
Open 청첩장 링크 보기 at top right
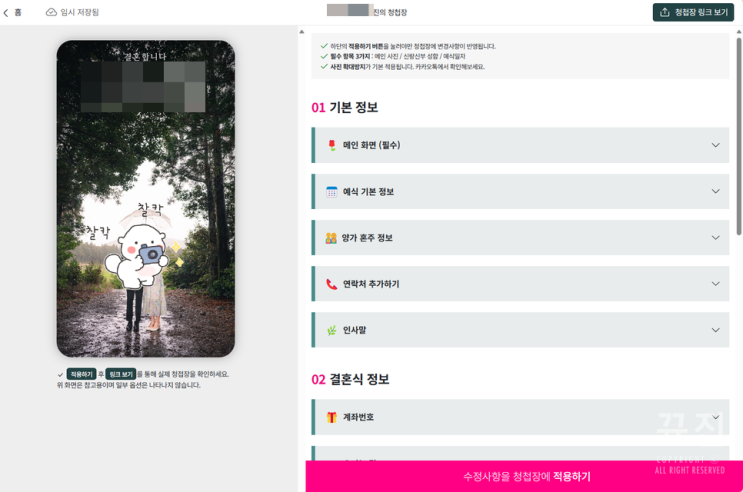(693, 12)
